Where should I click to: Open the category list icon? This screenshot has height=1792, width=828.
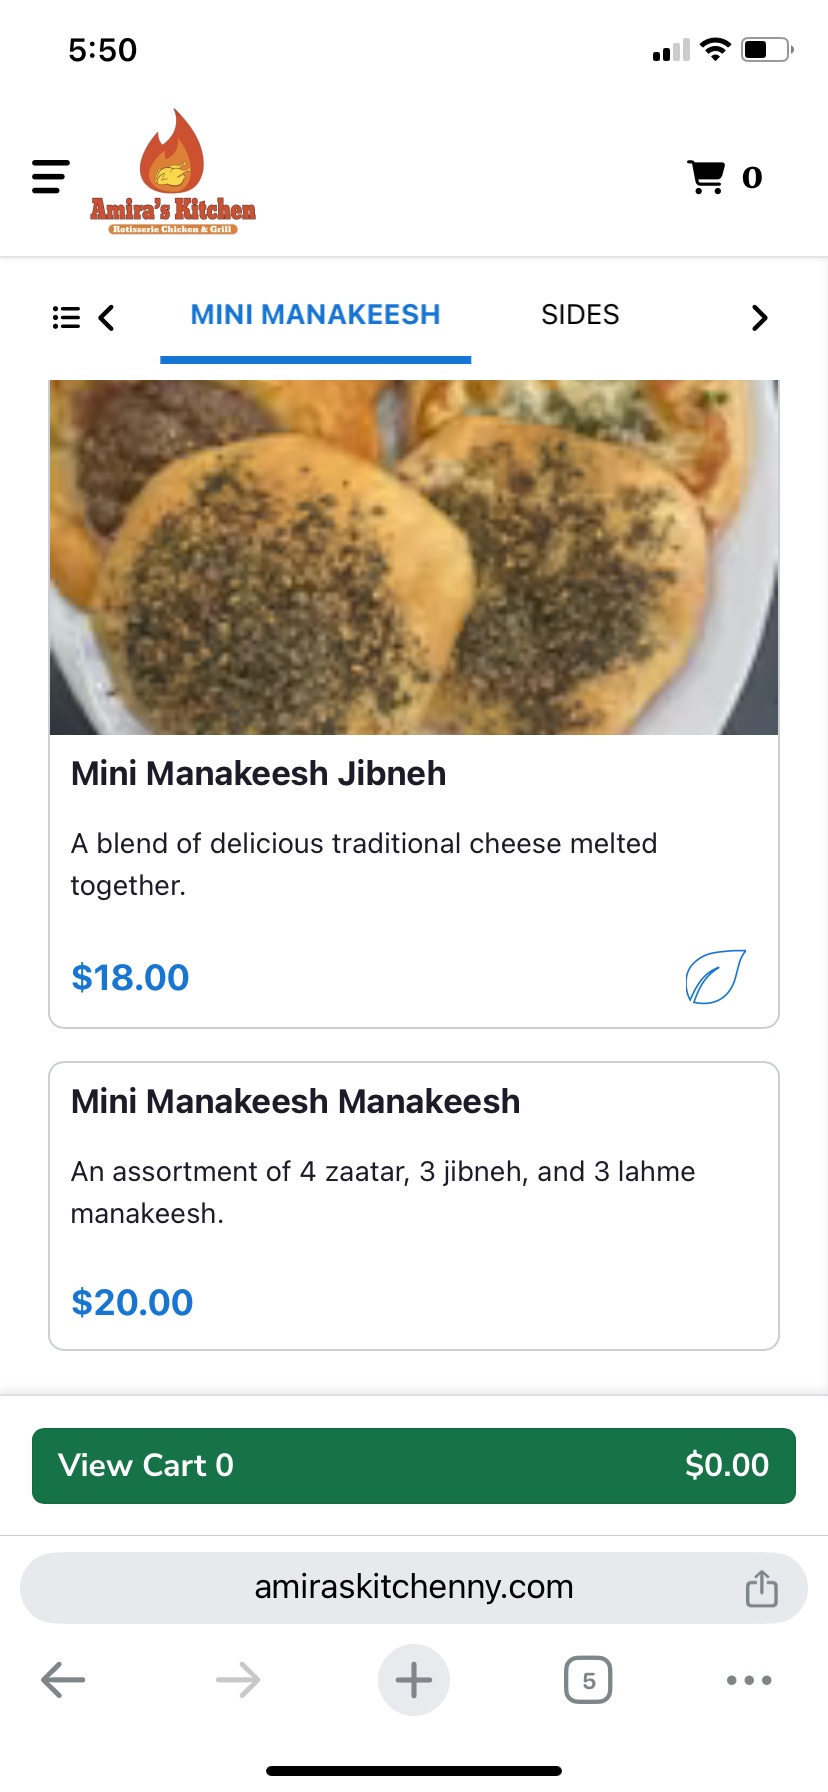pyautogui.click(x=66, y=318)
